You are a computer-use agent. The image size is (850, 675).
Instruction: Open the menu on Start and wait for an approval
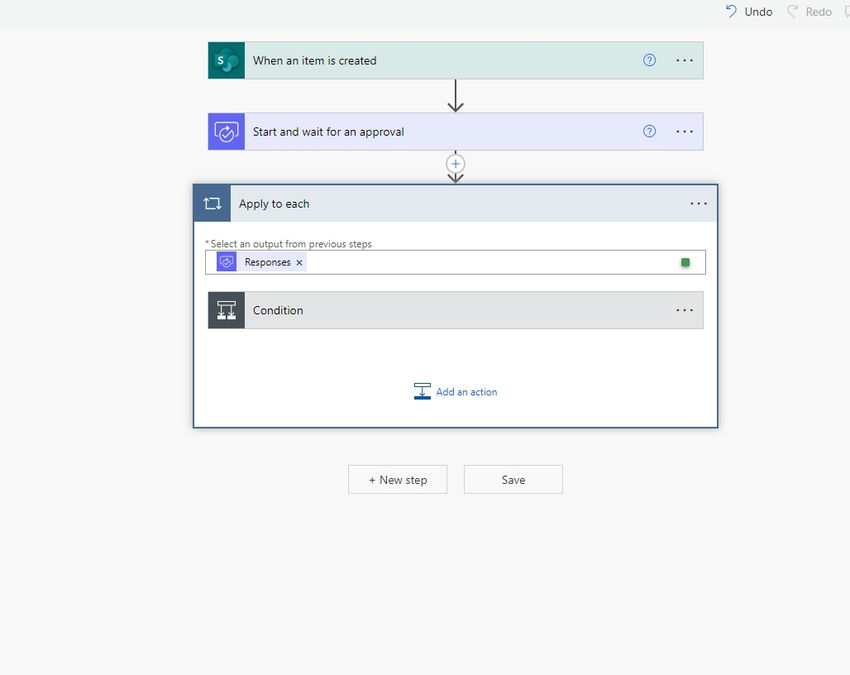coord(685,131)
